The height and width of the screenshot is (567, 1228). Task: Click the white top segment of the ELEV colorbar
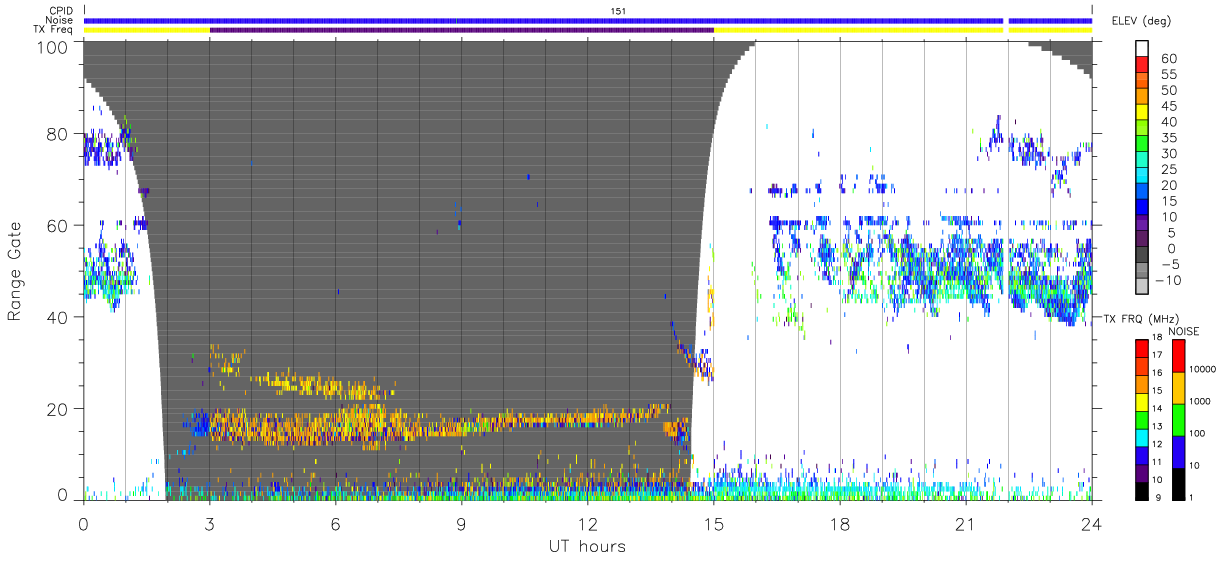pyautogui.click(x=1142, y=50)
